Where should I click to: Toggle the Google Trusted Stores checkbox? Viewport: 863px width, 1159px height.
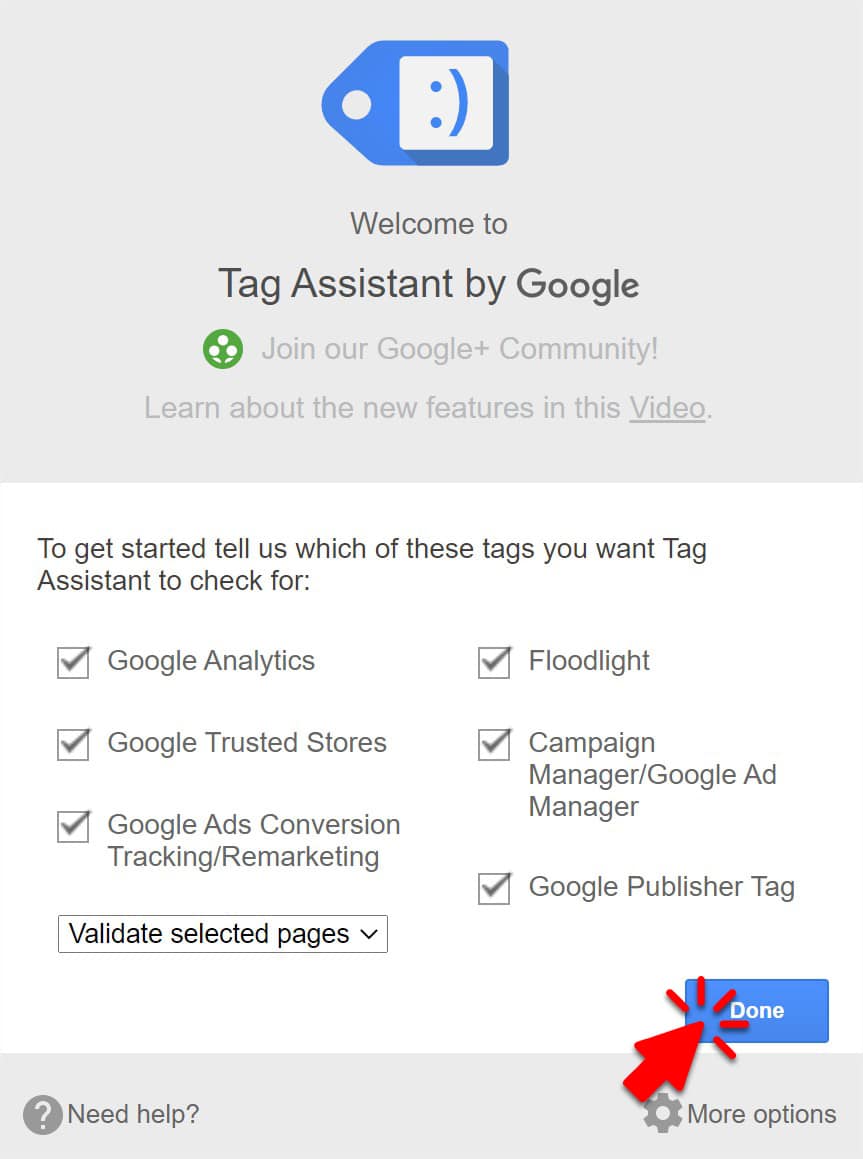(x=73, y=744)
